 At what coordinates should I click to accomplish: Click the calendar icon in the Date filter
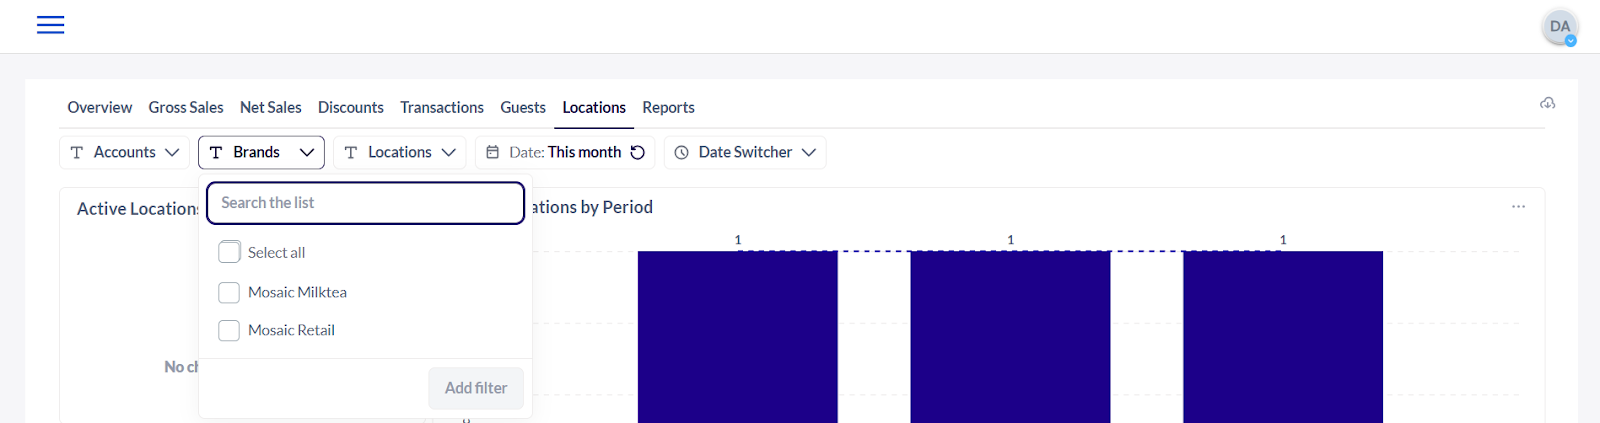pos(492,152)
